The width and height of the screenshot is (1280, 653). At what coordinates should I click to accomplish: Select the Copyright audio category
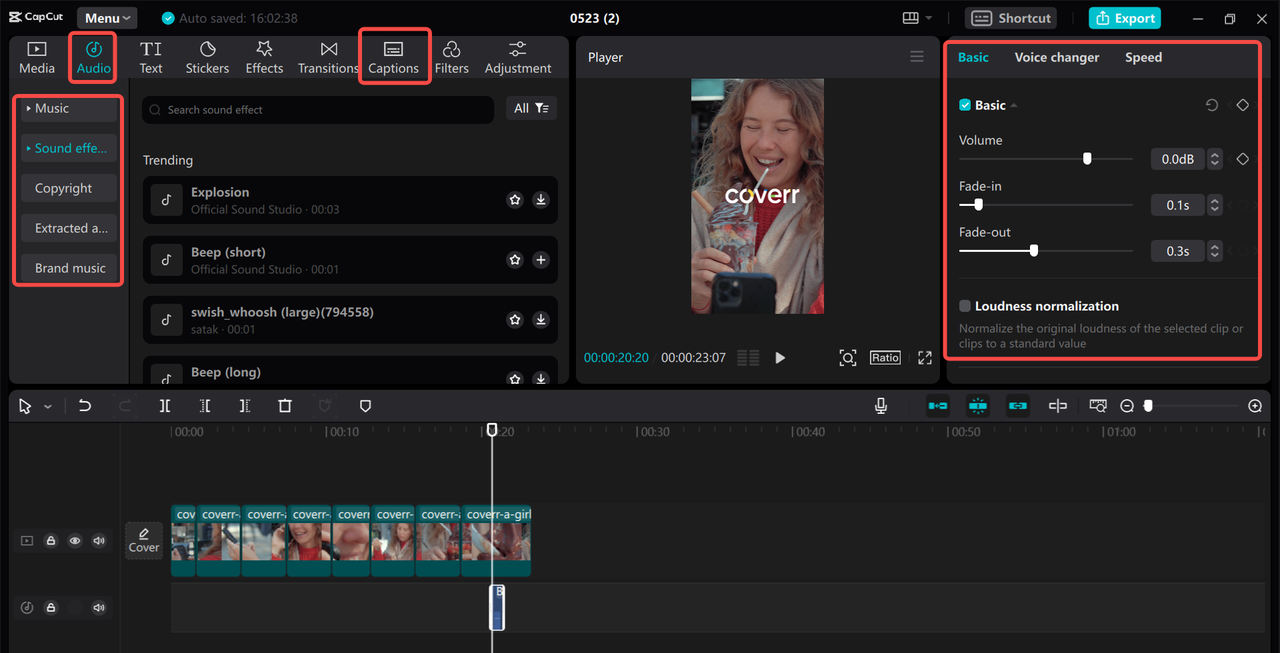69,188
